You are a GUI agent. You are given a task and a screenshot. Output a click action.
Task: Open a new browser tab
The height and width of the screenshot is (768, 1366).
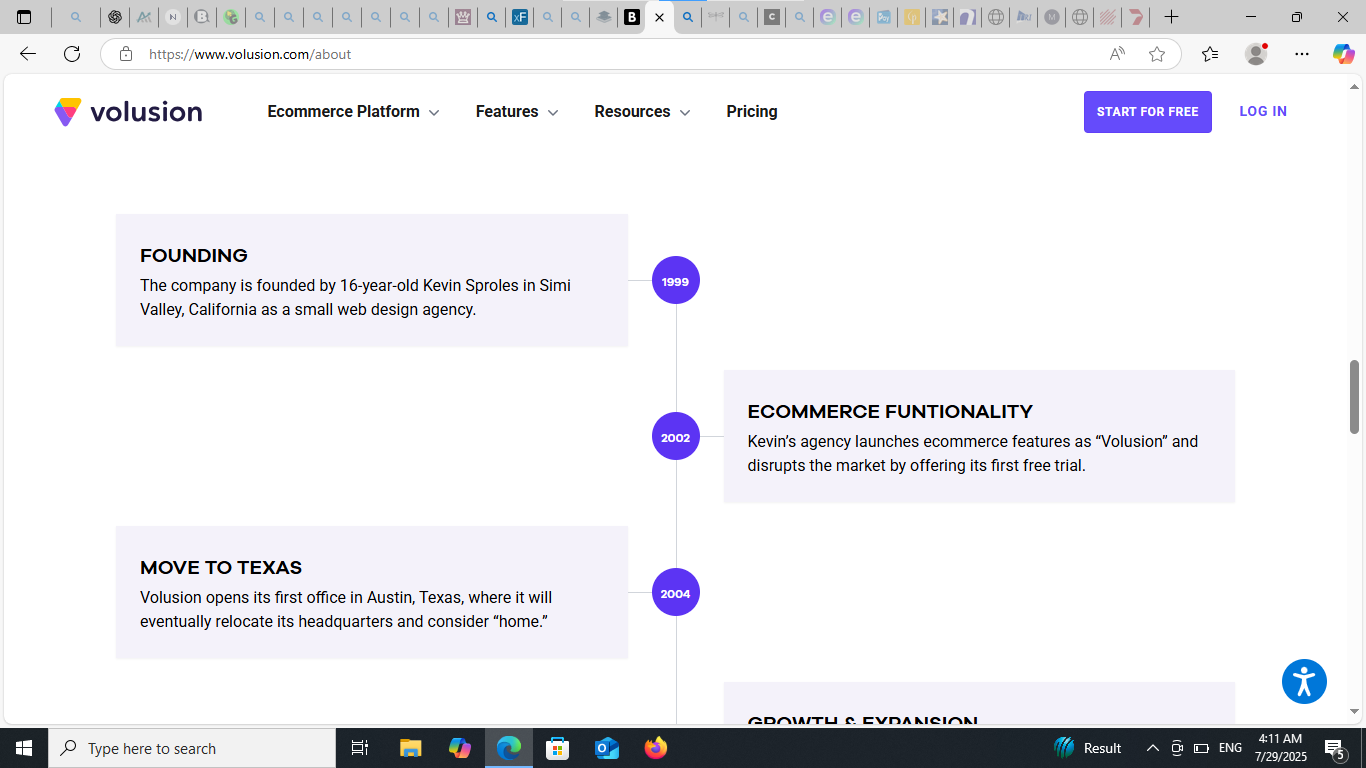pos(1171,17)
